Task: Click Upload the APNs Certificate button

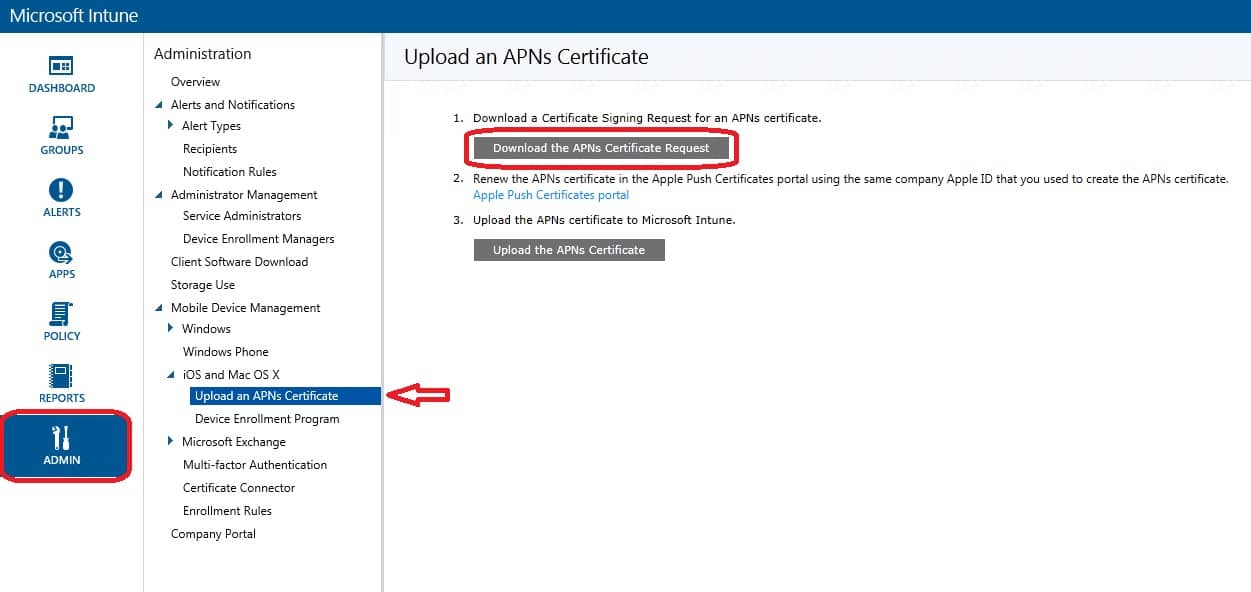Action: coord(569,250)
